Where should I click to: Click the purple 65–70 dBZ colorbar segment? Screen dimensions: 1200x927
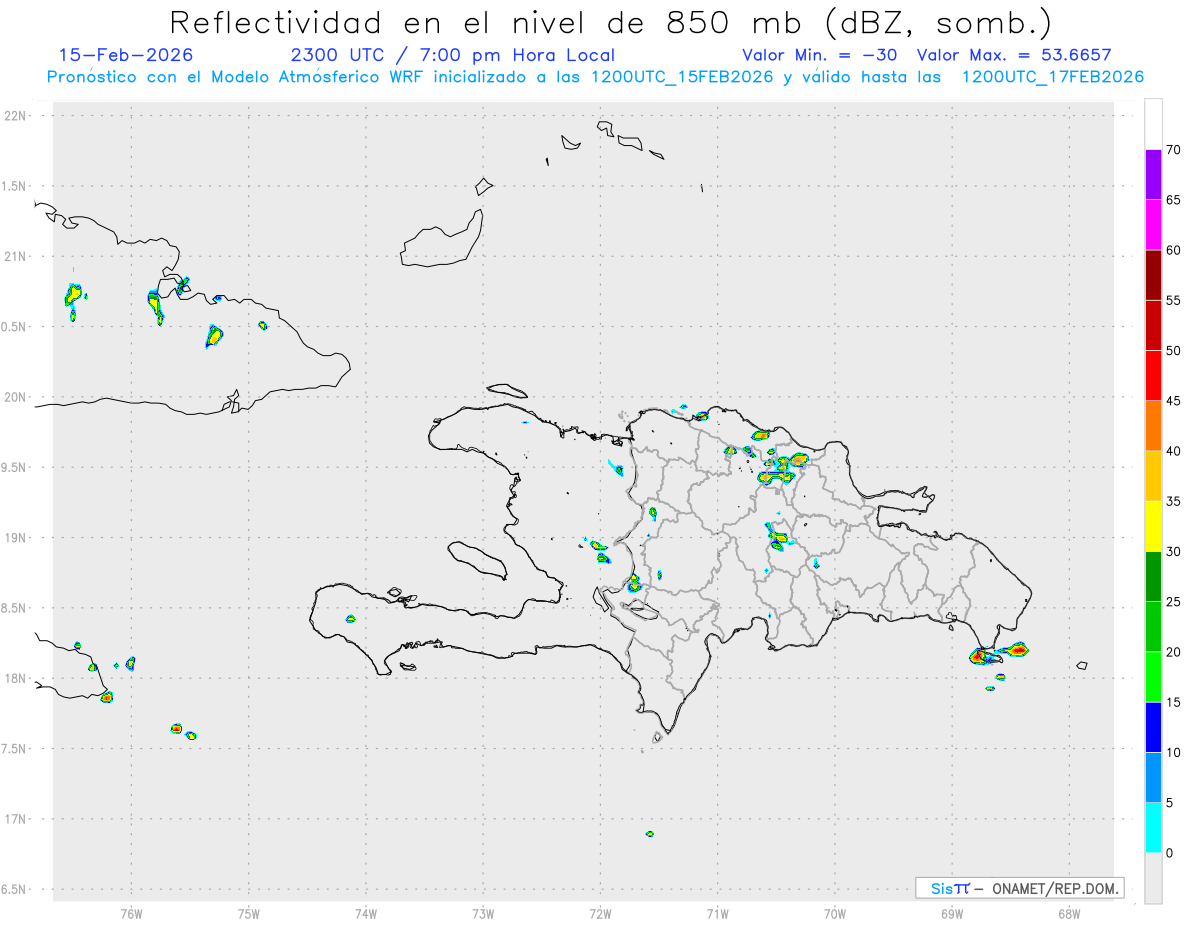click(x=1153, y=175)
